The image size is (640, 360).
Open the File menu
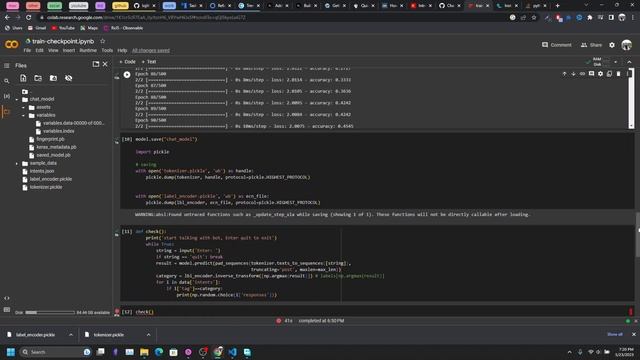(27, 50)
